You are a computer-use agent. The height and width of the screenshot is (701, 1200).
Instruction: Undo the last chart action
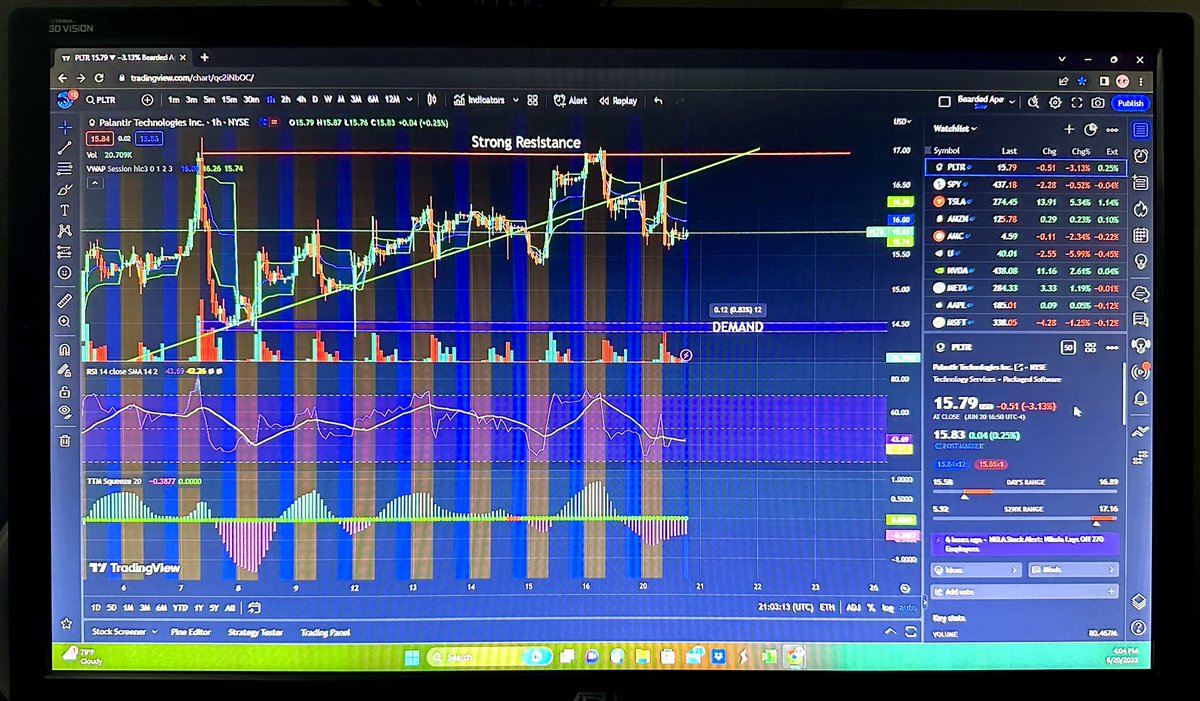[657, 100]
